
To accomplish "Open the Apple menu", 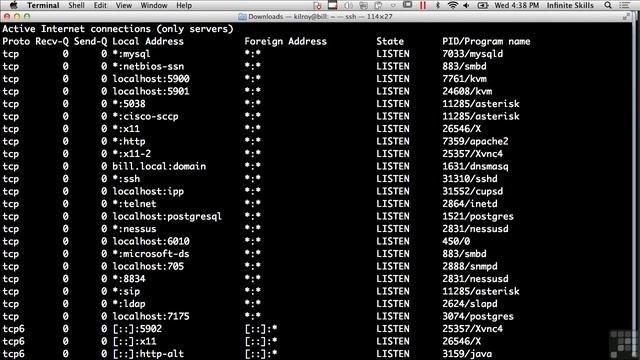I will click(13, 5).
